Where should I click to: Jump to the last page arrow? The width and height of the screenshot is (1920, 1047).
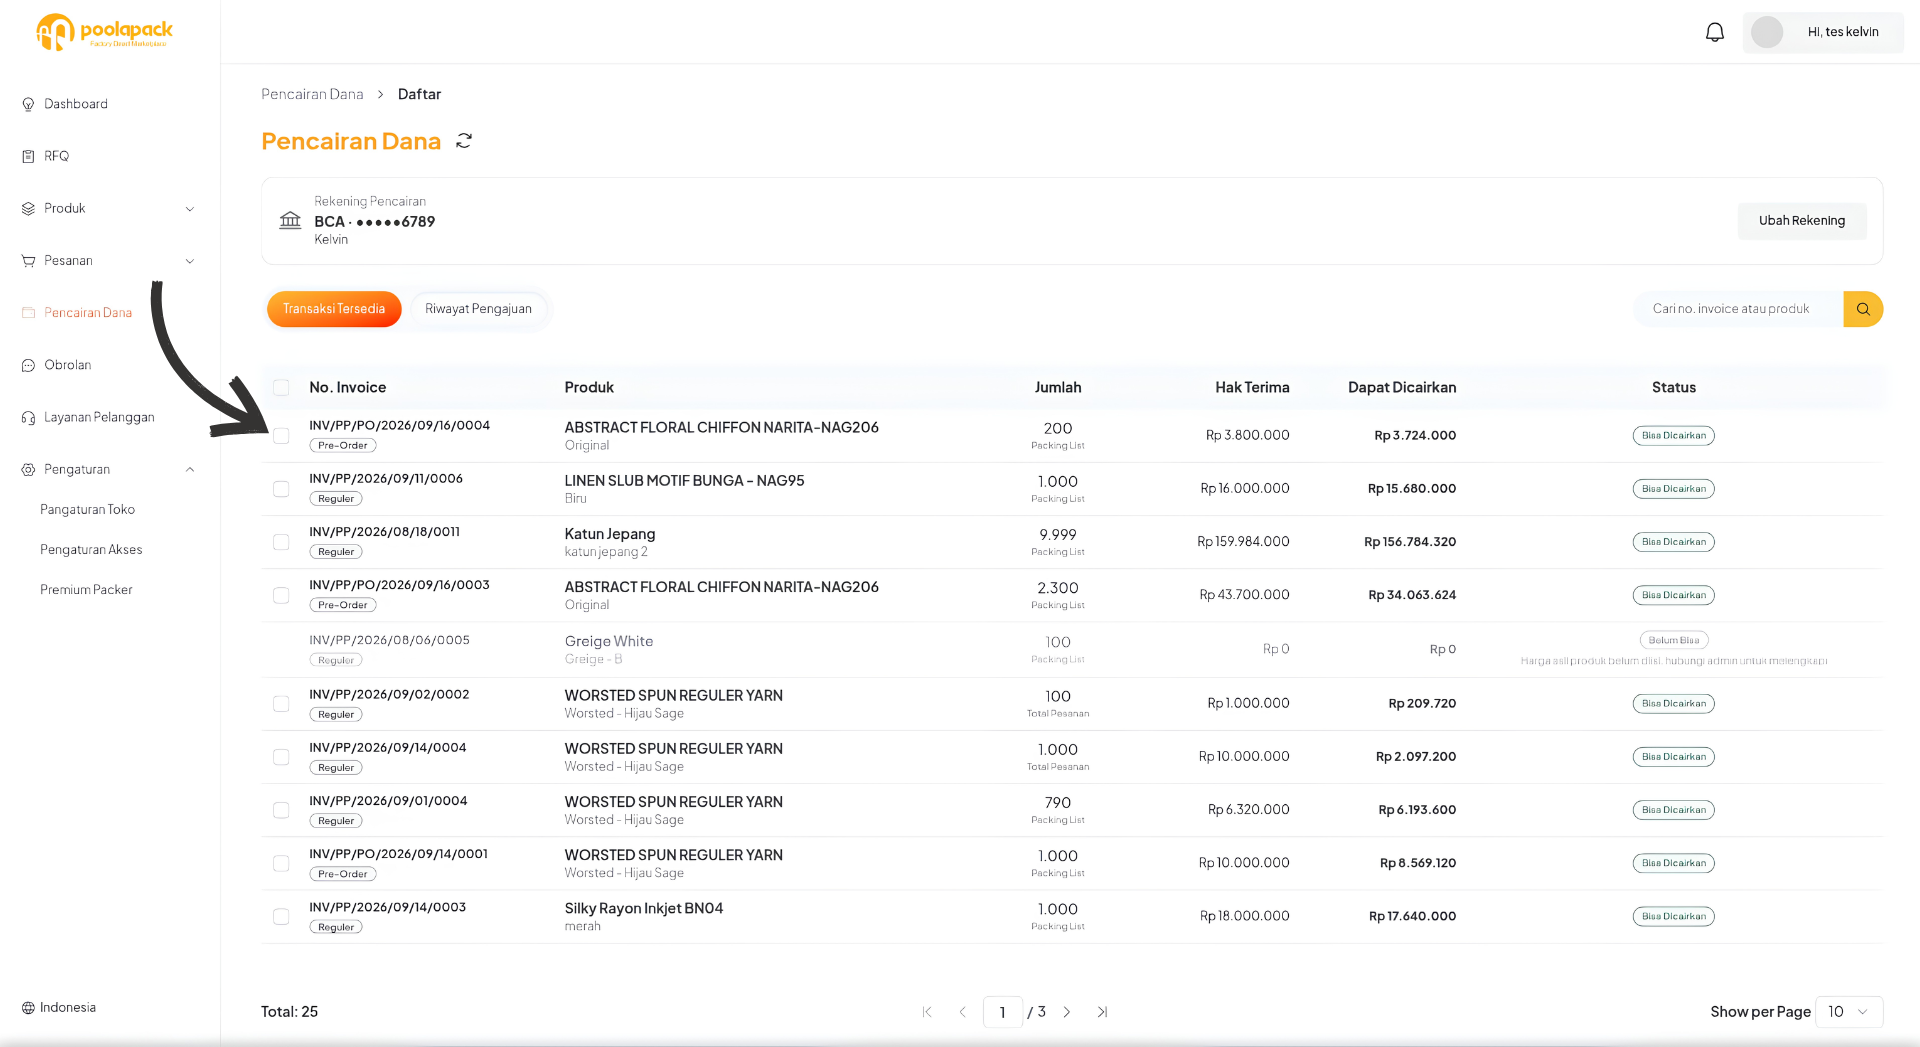1102,1012
